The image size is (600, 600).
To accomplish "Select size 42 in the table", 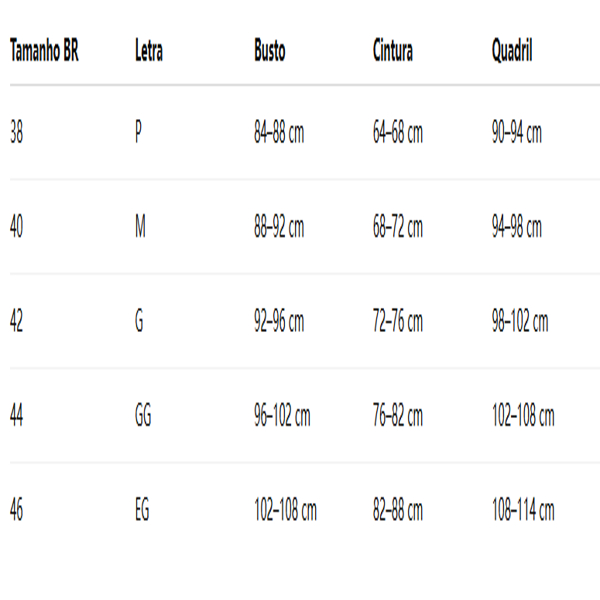I will point(16,322).
